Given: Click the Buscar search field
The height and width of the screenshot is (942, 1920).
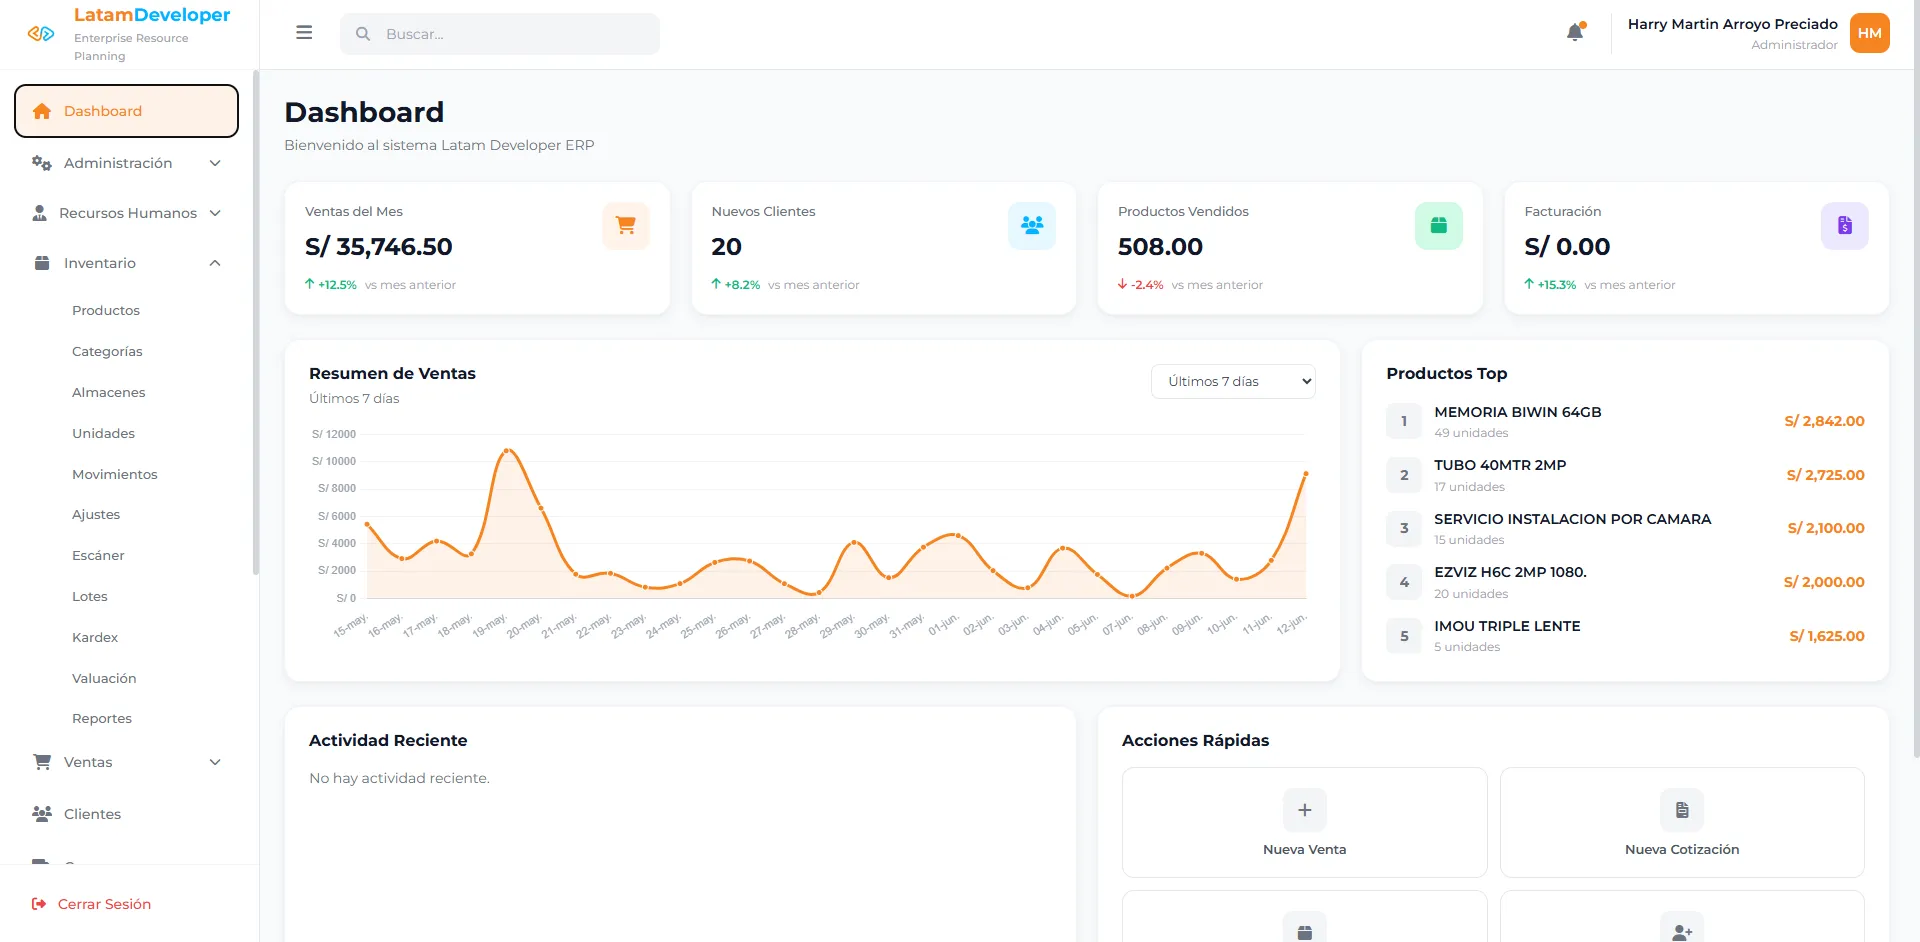Looking at the screenshot, I should pyautogui.click(x=500, y=34).
